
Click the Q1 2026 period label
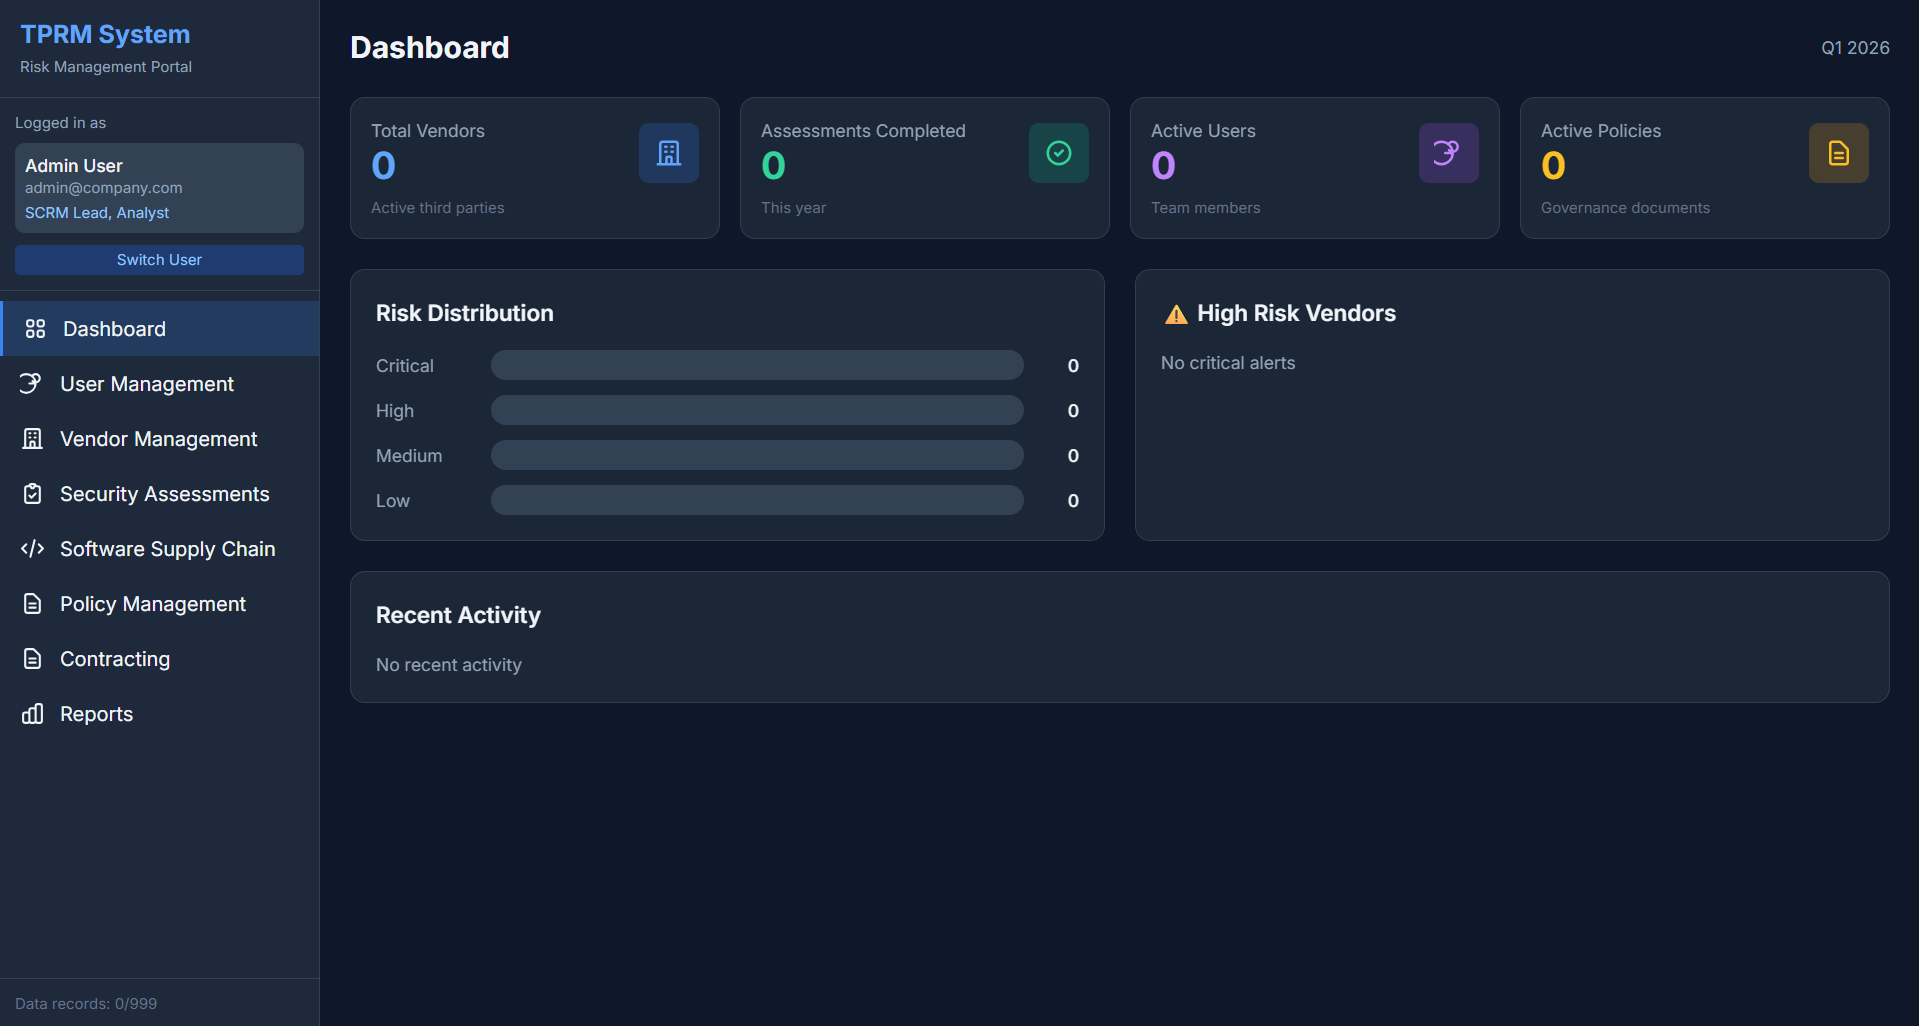(x=1854, y=48)
